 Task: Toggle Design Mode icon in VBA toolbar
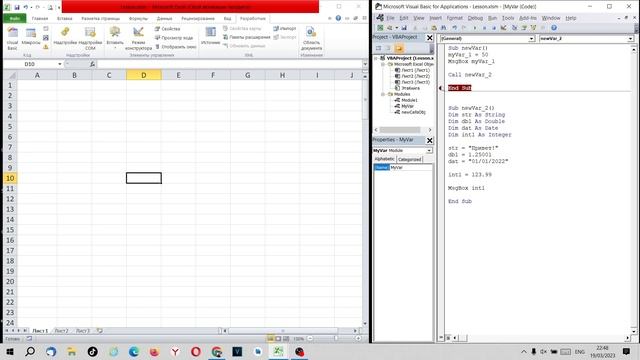pos(504,28)
